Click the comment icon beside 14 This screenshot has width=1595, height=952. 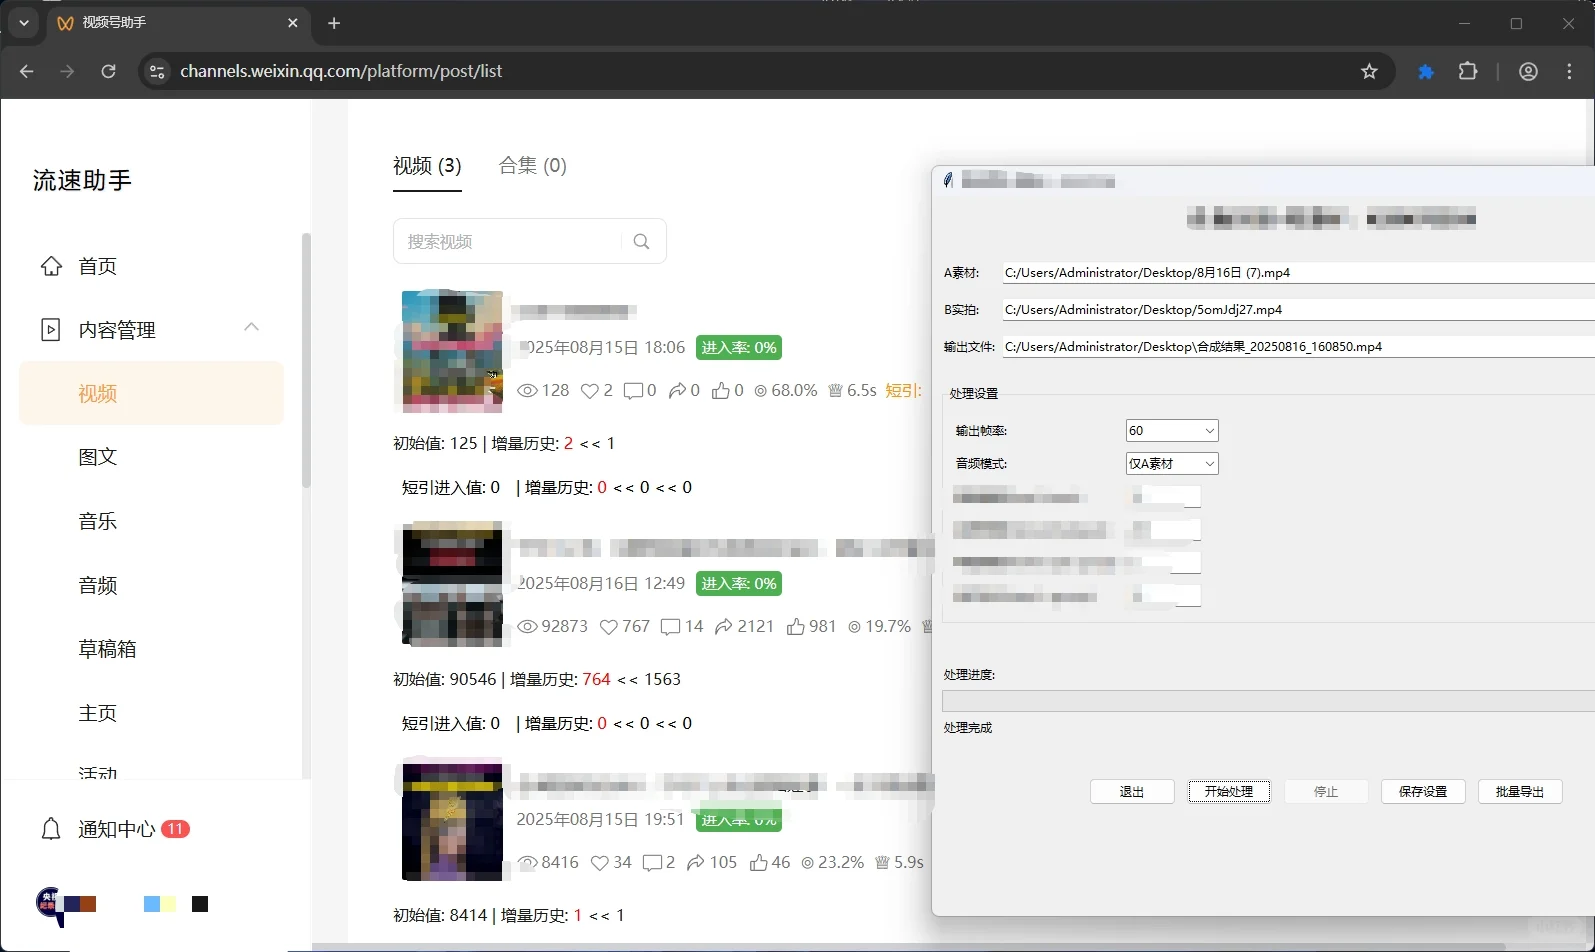pos(671,627)
